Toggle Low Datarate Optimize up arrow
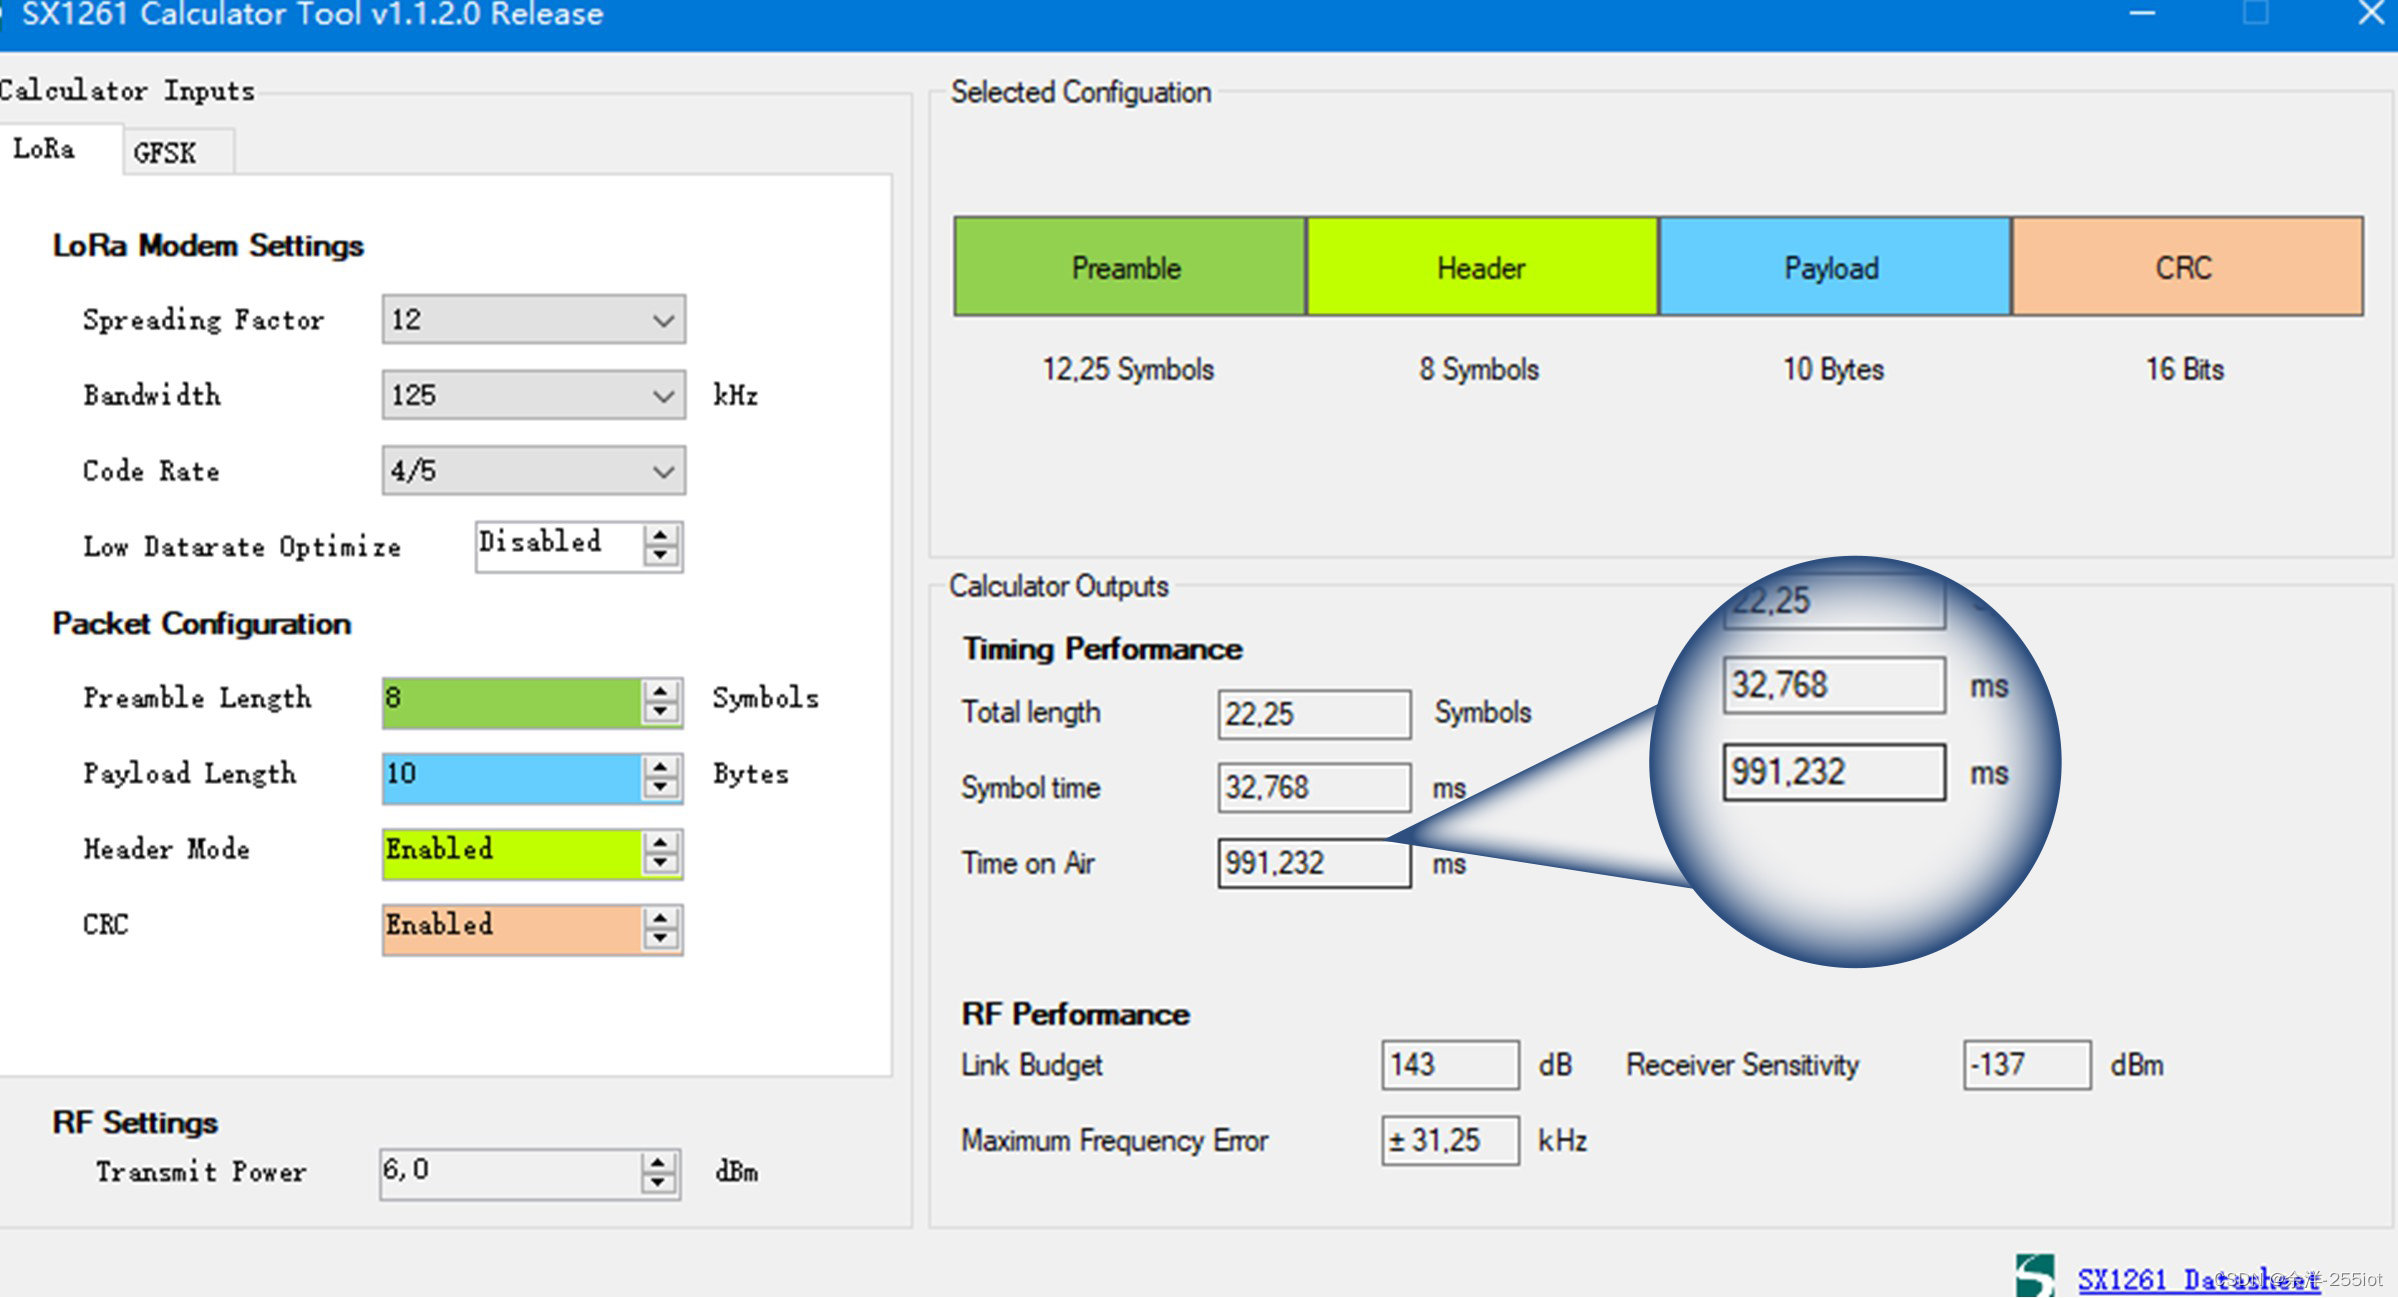Screen dimensions: 2398x1298 point(660,536)
